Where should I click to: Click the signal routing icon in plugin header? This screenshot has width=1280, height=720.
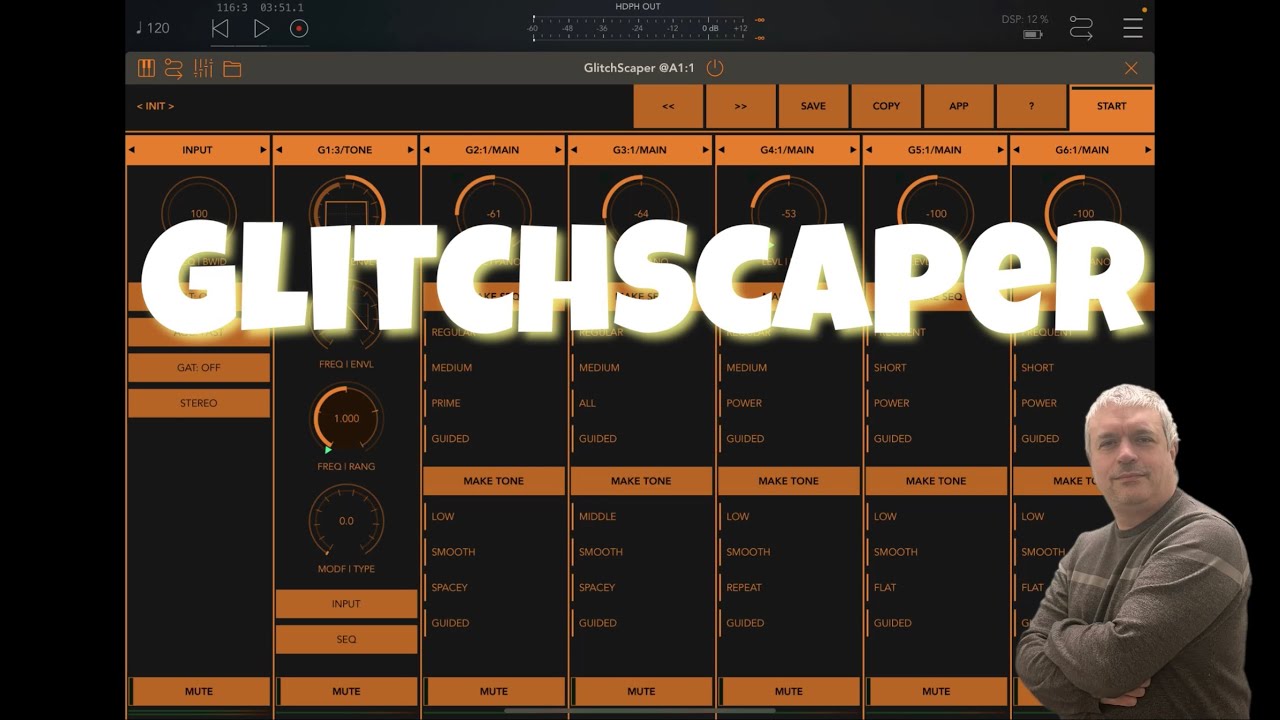click(x=174, y=68)
